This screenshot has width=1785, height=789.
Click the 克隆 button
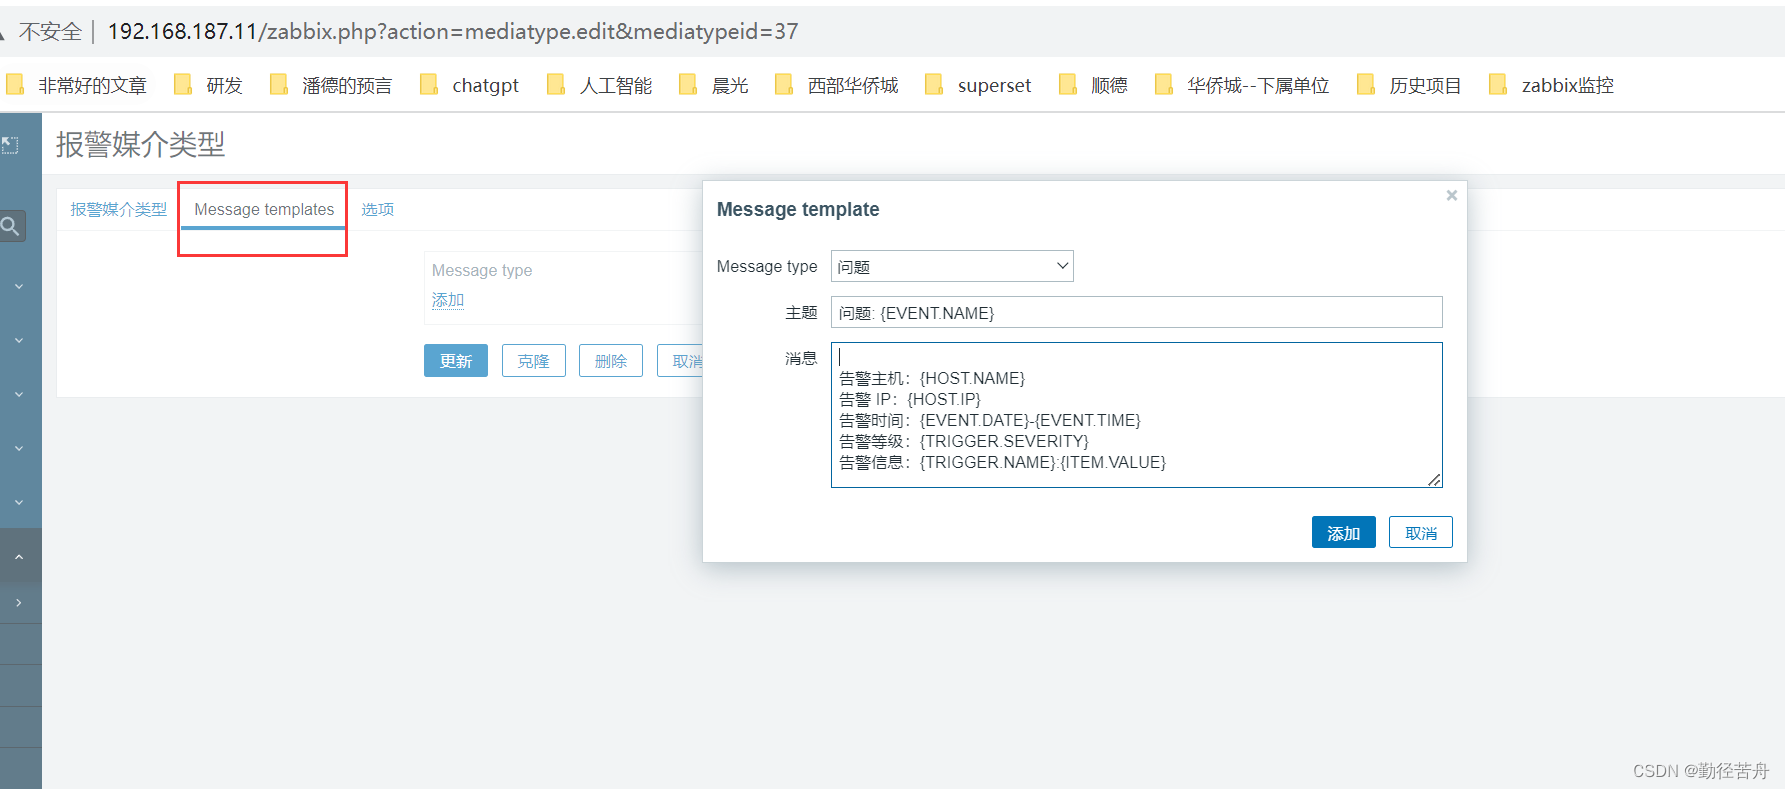(533, 360)
